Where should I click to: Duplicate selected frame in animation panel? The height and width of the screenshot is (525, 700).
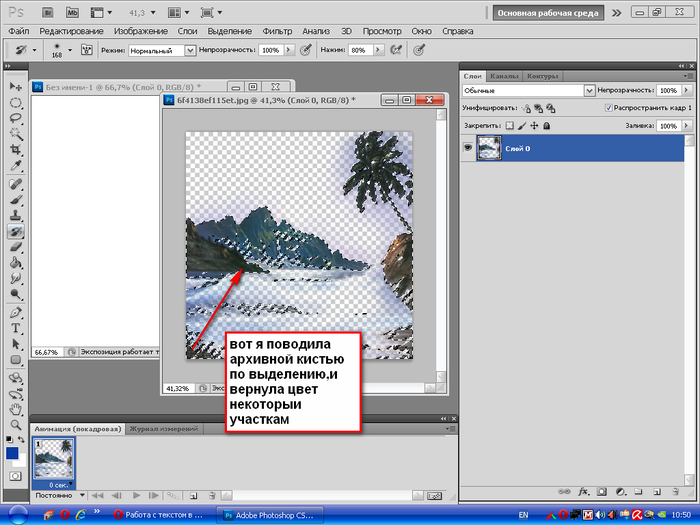pyautogui.click(x=193, y=495)
